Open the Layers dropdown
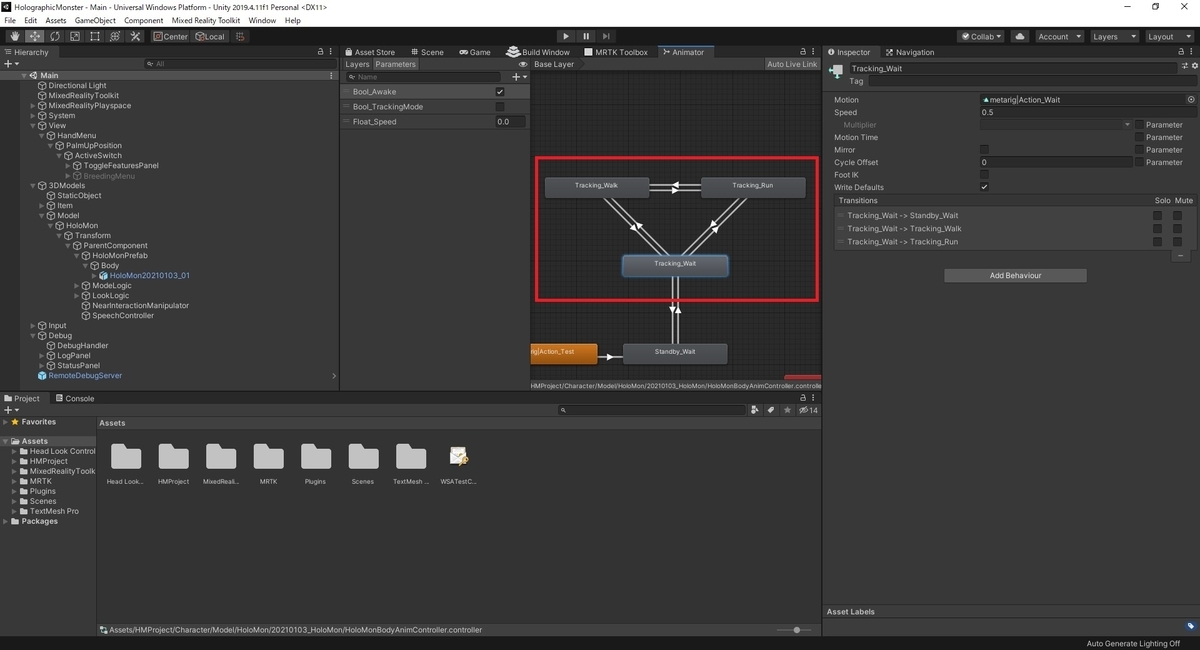 pyautogui.click(x=1113, y=36)
